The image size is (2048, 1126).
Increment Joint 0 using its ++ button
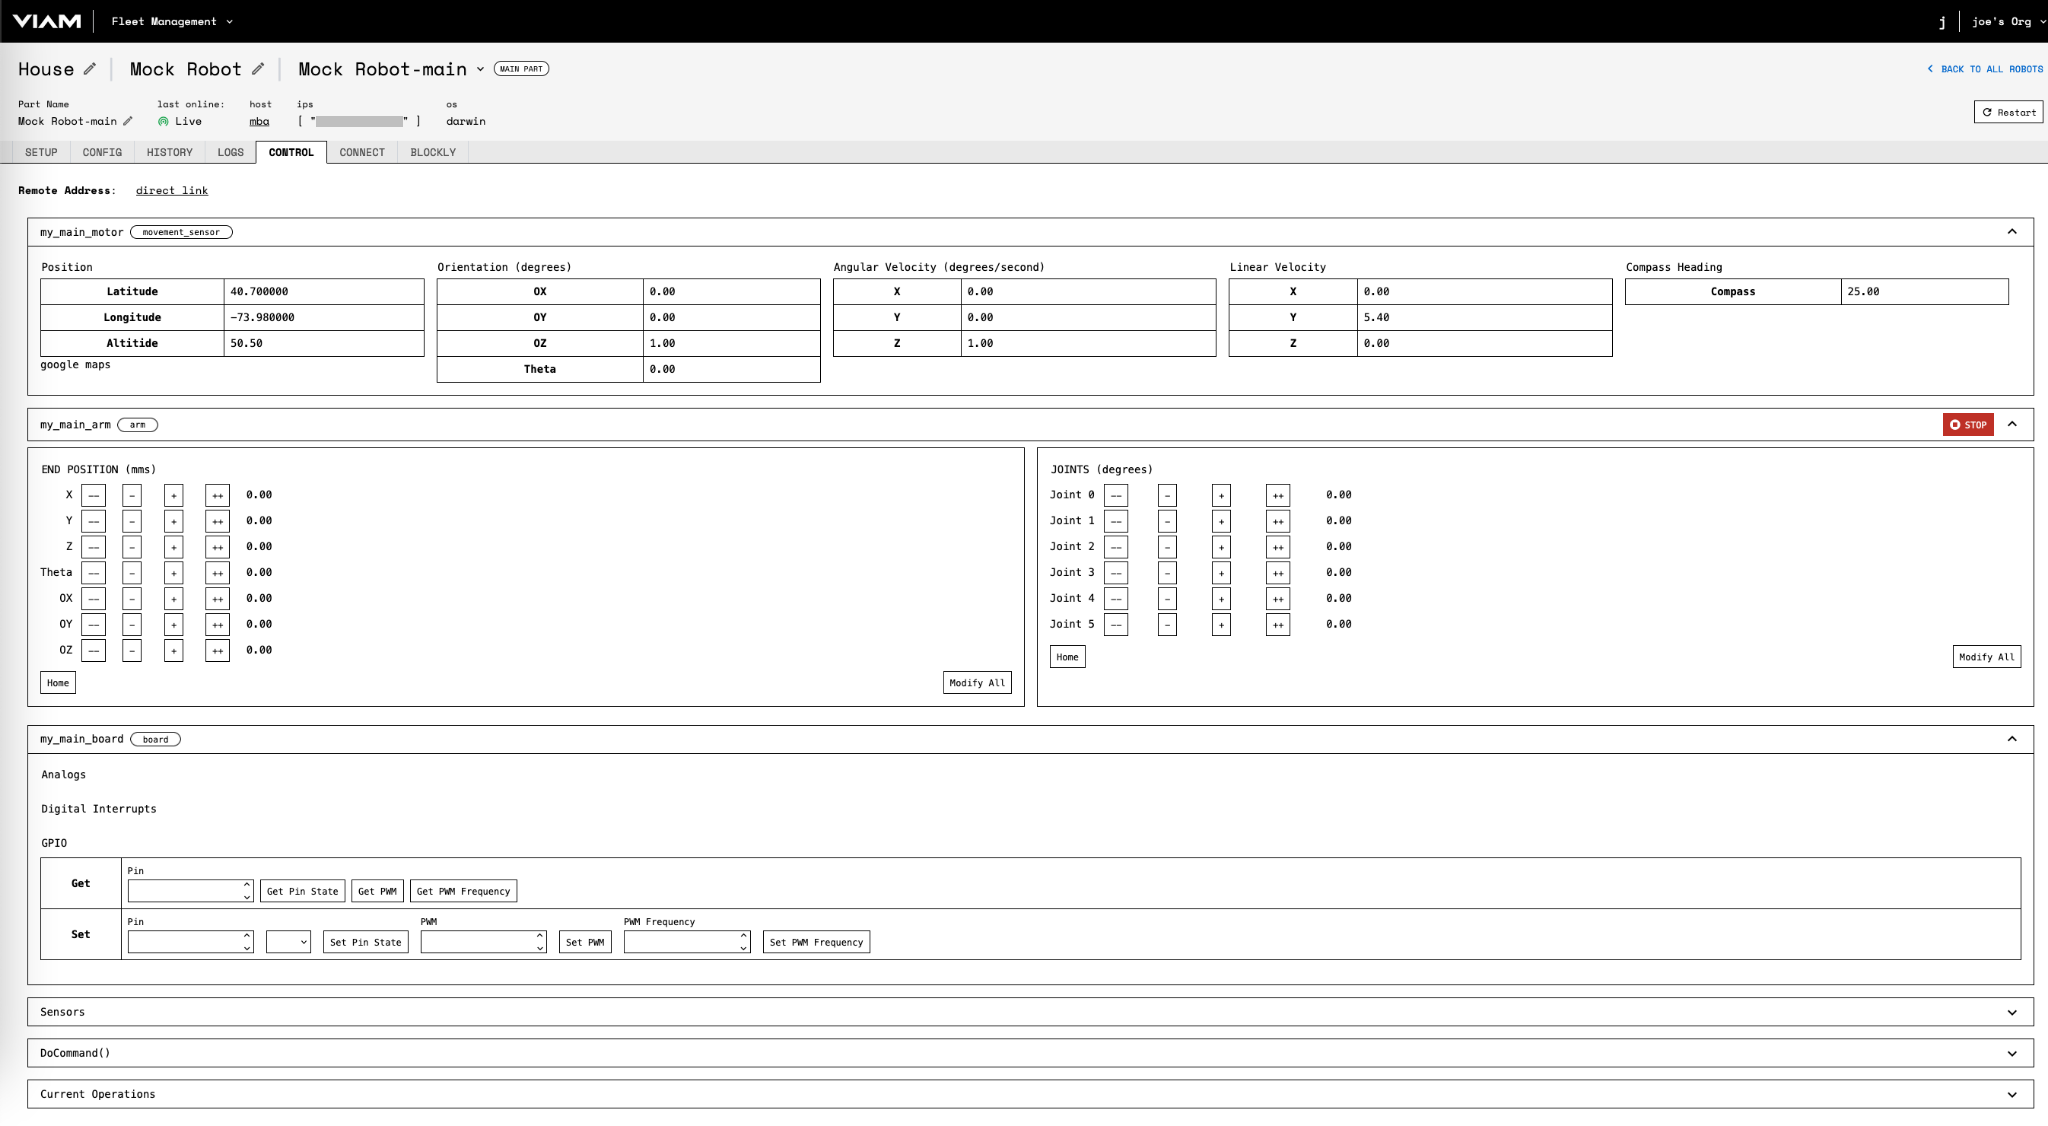point(1278,494)
